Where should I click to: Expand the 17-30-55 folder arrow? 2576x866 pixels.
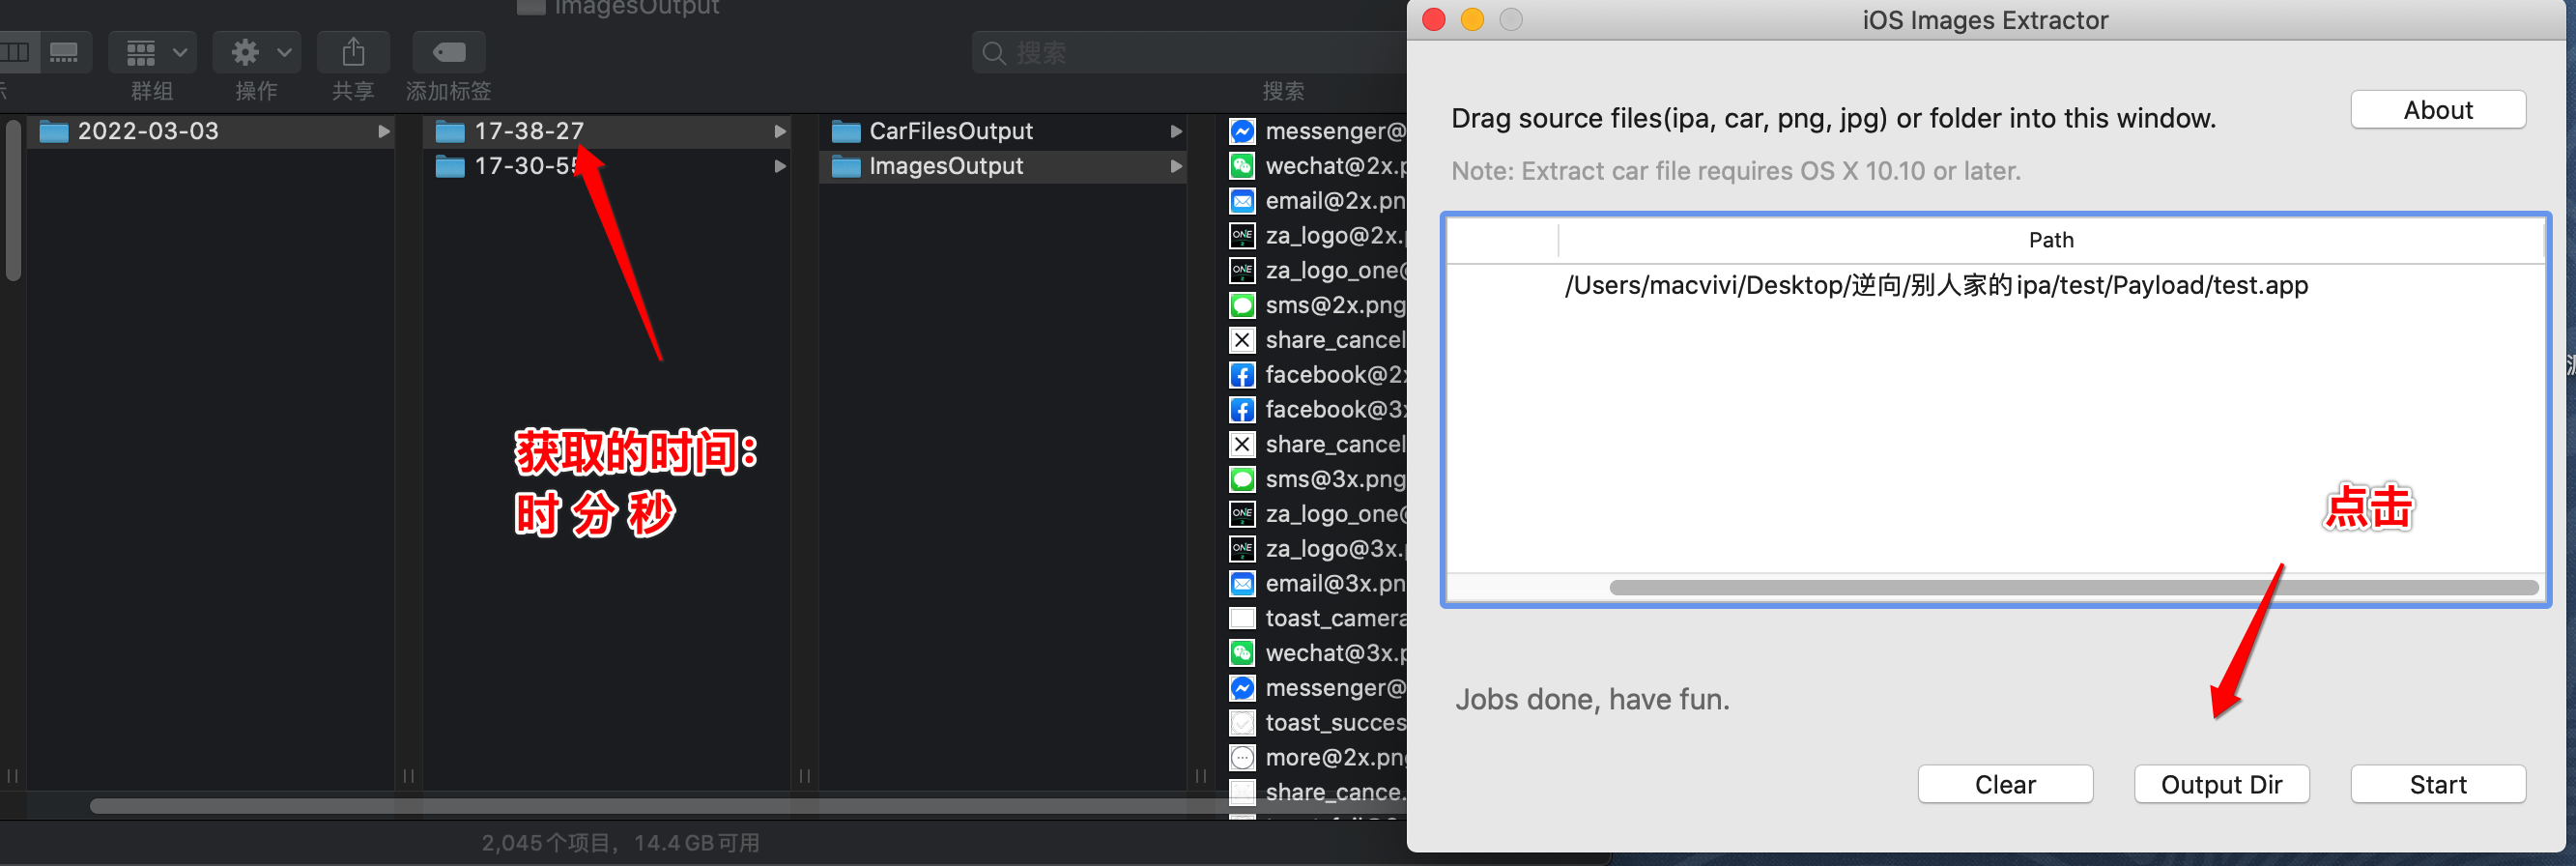pos(779,166)
